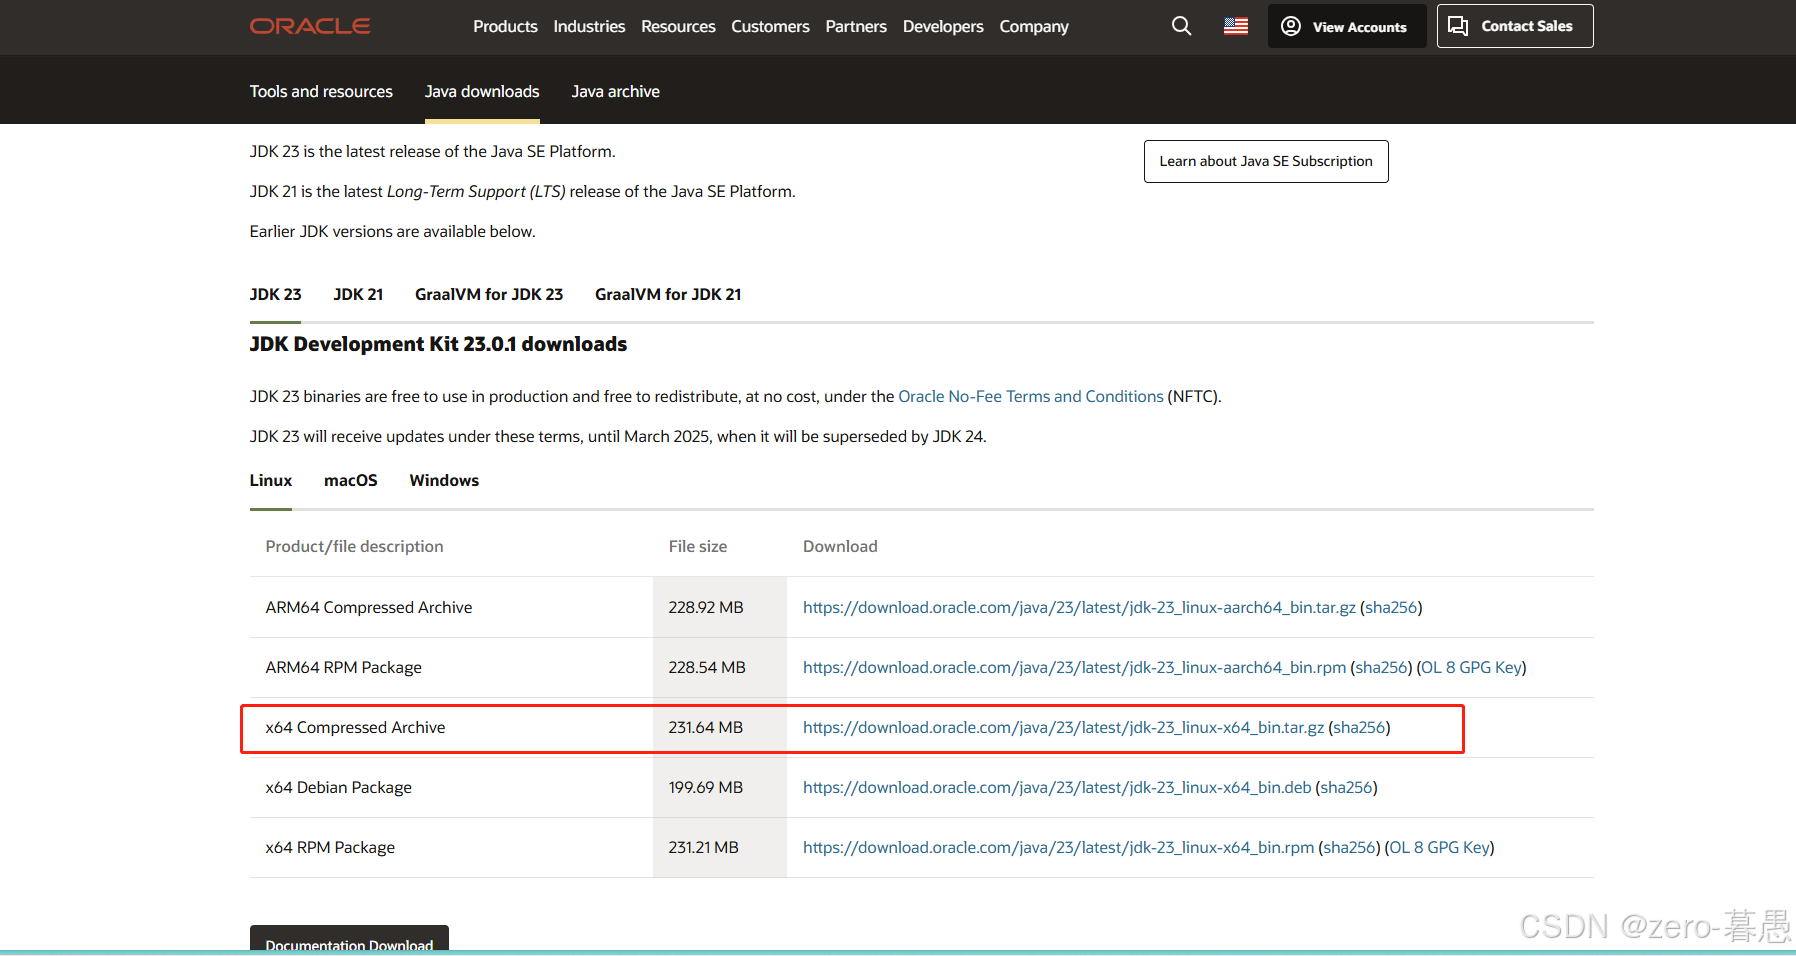The image size is (1796, 956).
Task: Switch to the Windows download tab
Action: (x=443, y=480)
